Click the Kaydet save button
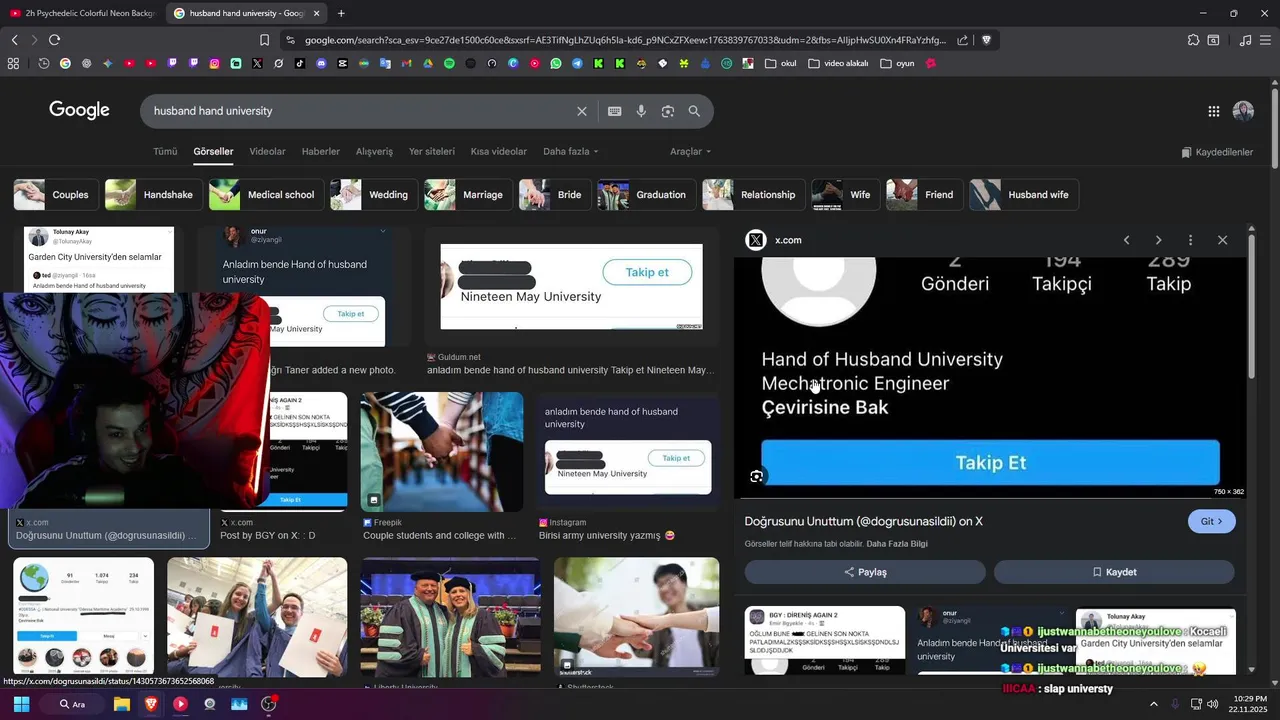The image size is (1280, 720). pyautogui.click(x=1114, y=572)
